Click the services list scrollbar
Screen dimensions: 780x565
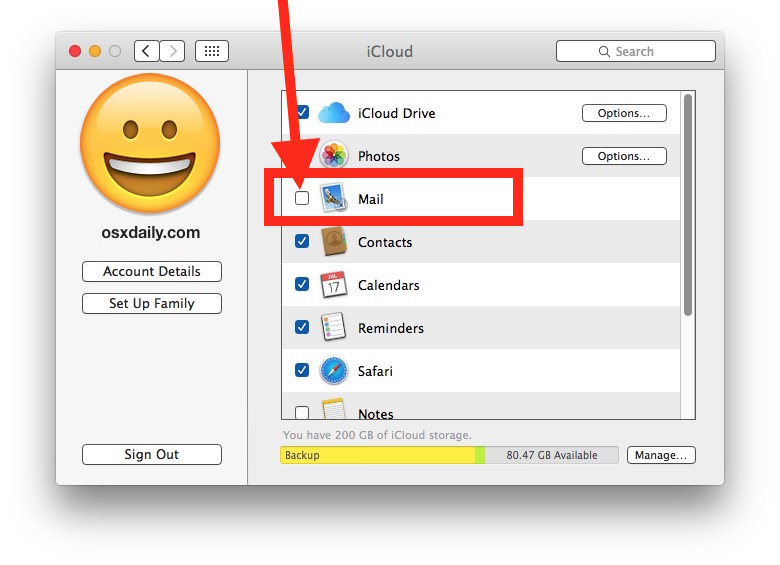pyautogui.click(x=688, y=205)
